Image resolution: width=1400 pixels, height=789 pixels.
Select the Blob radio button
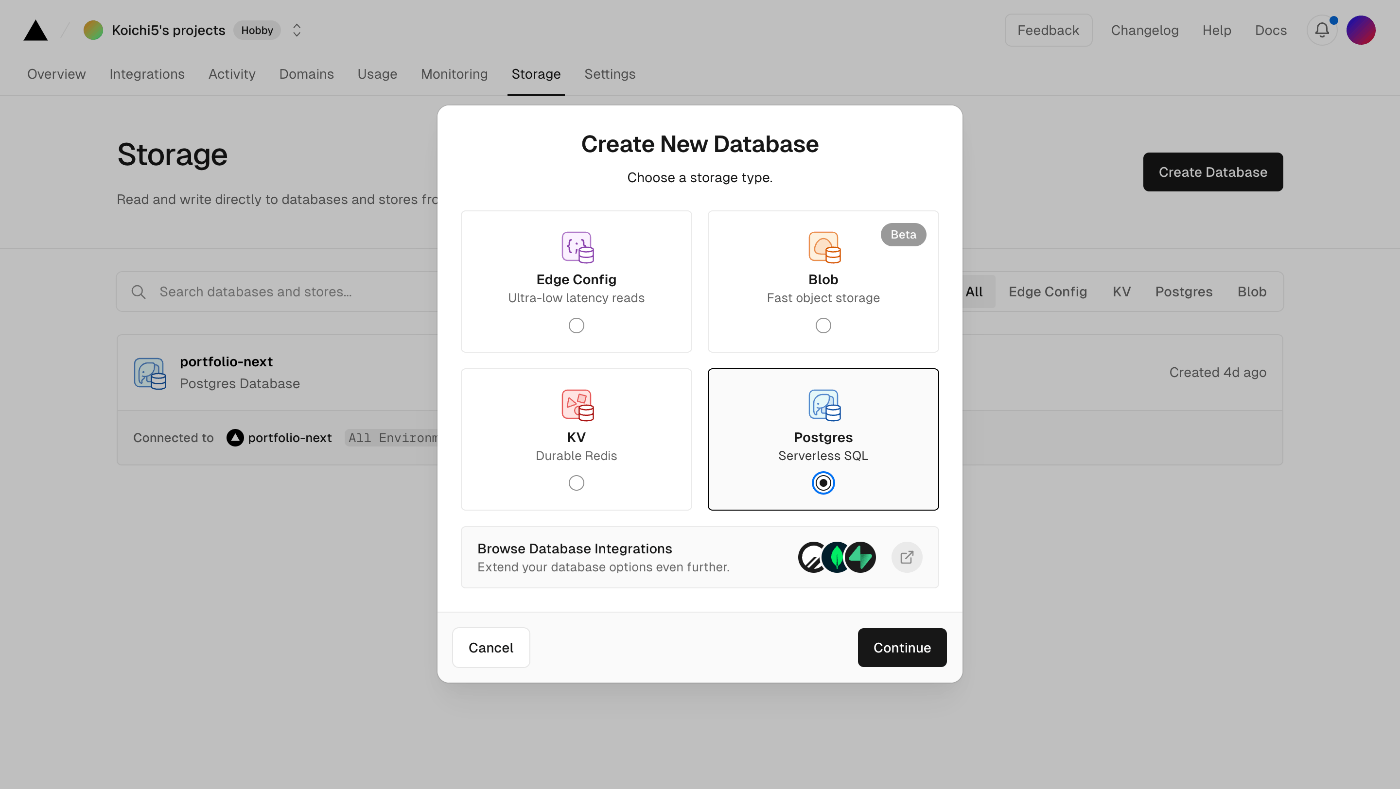tap(823, 325)
